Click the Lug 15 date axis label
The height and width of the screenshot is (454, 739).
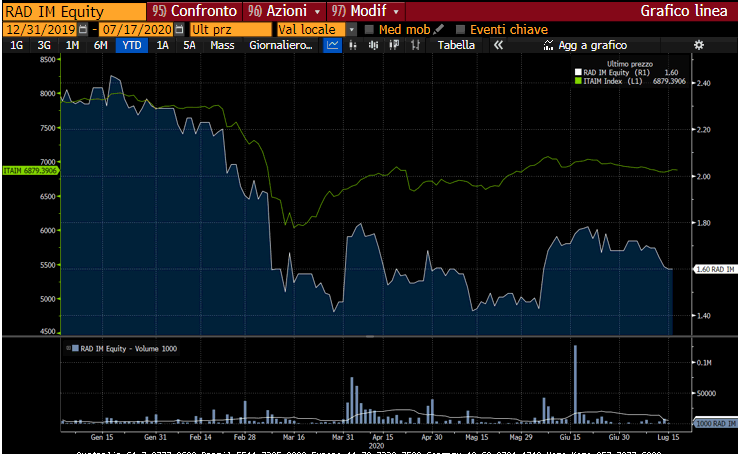[x=668, y=437]
